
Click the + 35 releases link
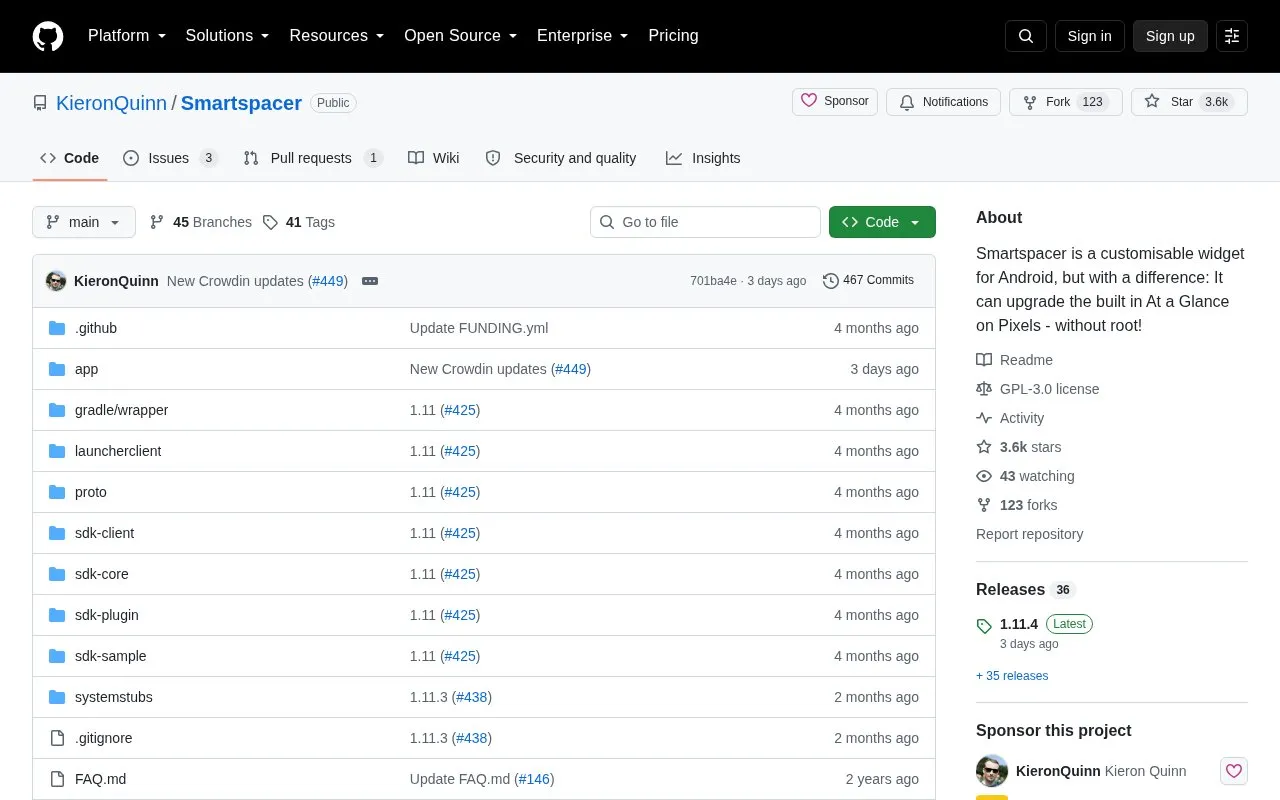pyautogui.click(x=1012, y=676)
